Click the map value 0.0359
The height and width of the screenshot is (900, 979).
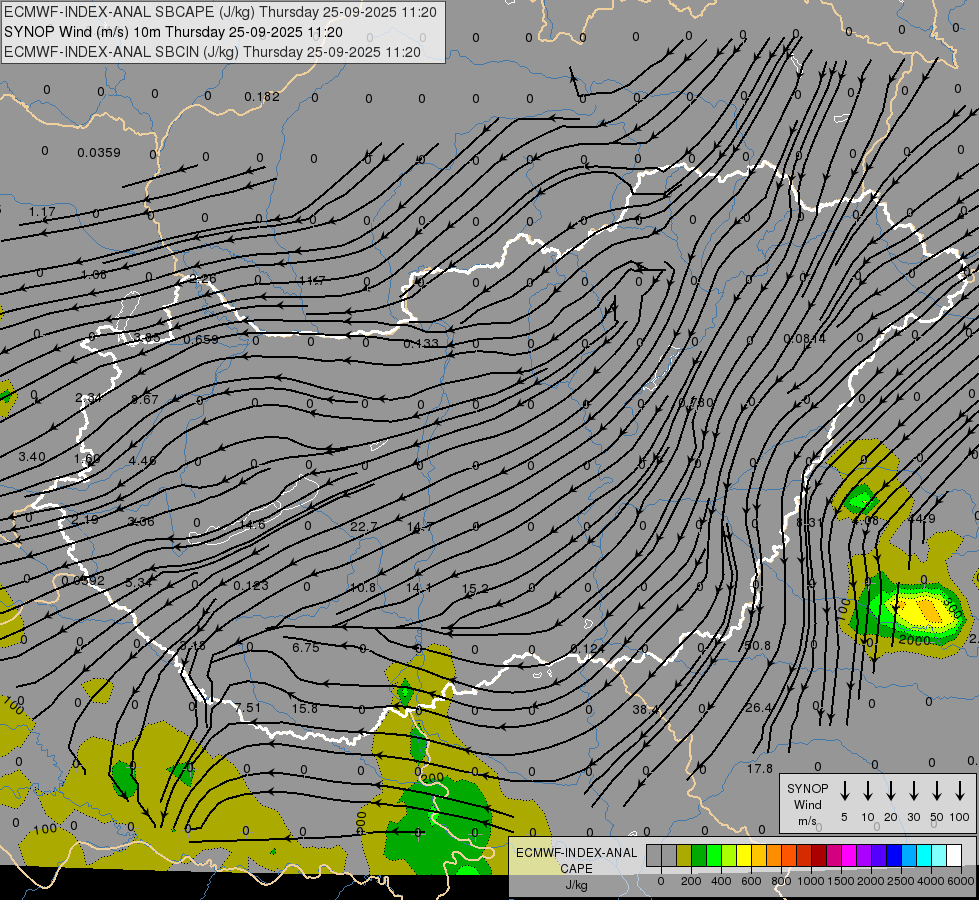point(99,153)
